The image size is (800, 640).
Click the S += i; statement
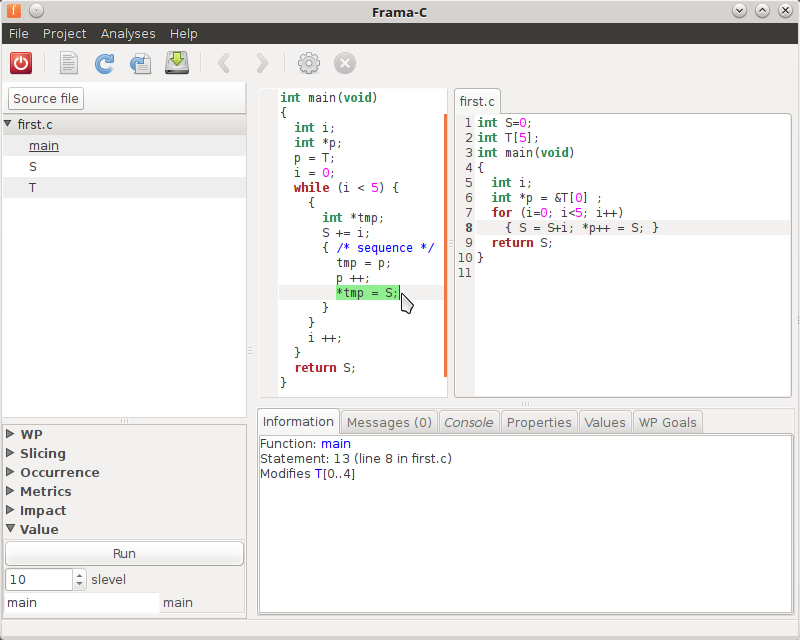(x=346, y=233)
